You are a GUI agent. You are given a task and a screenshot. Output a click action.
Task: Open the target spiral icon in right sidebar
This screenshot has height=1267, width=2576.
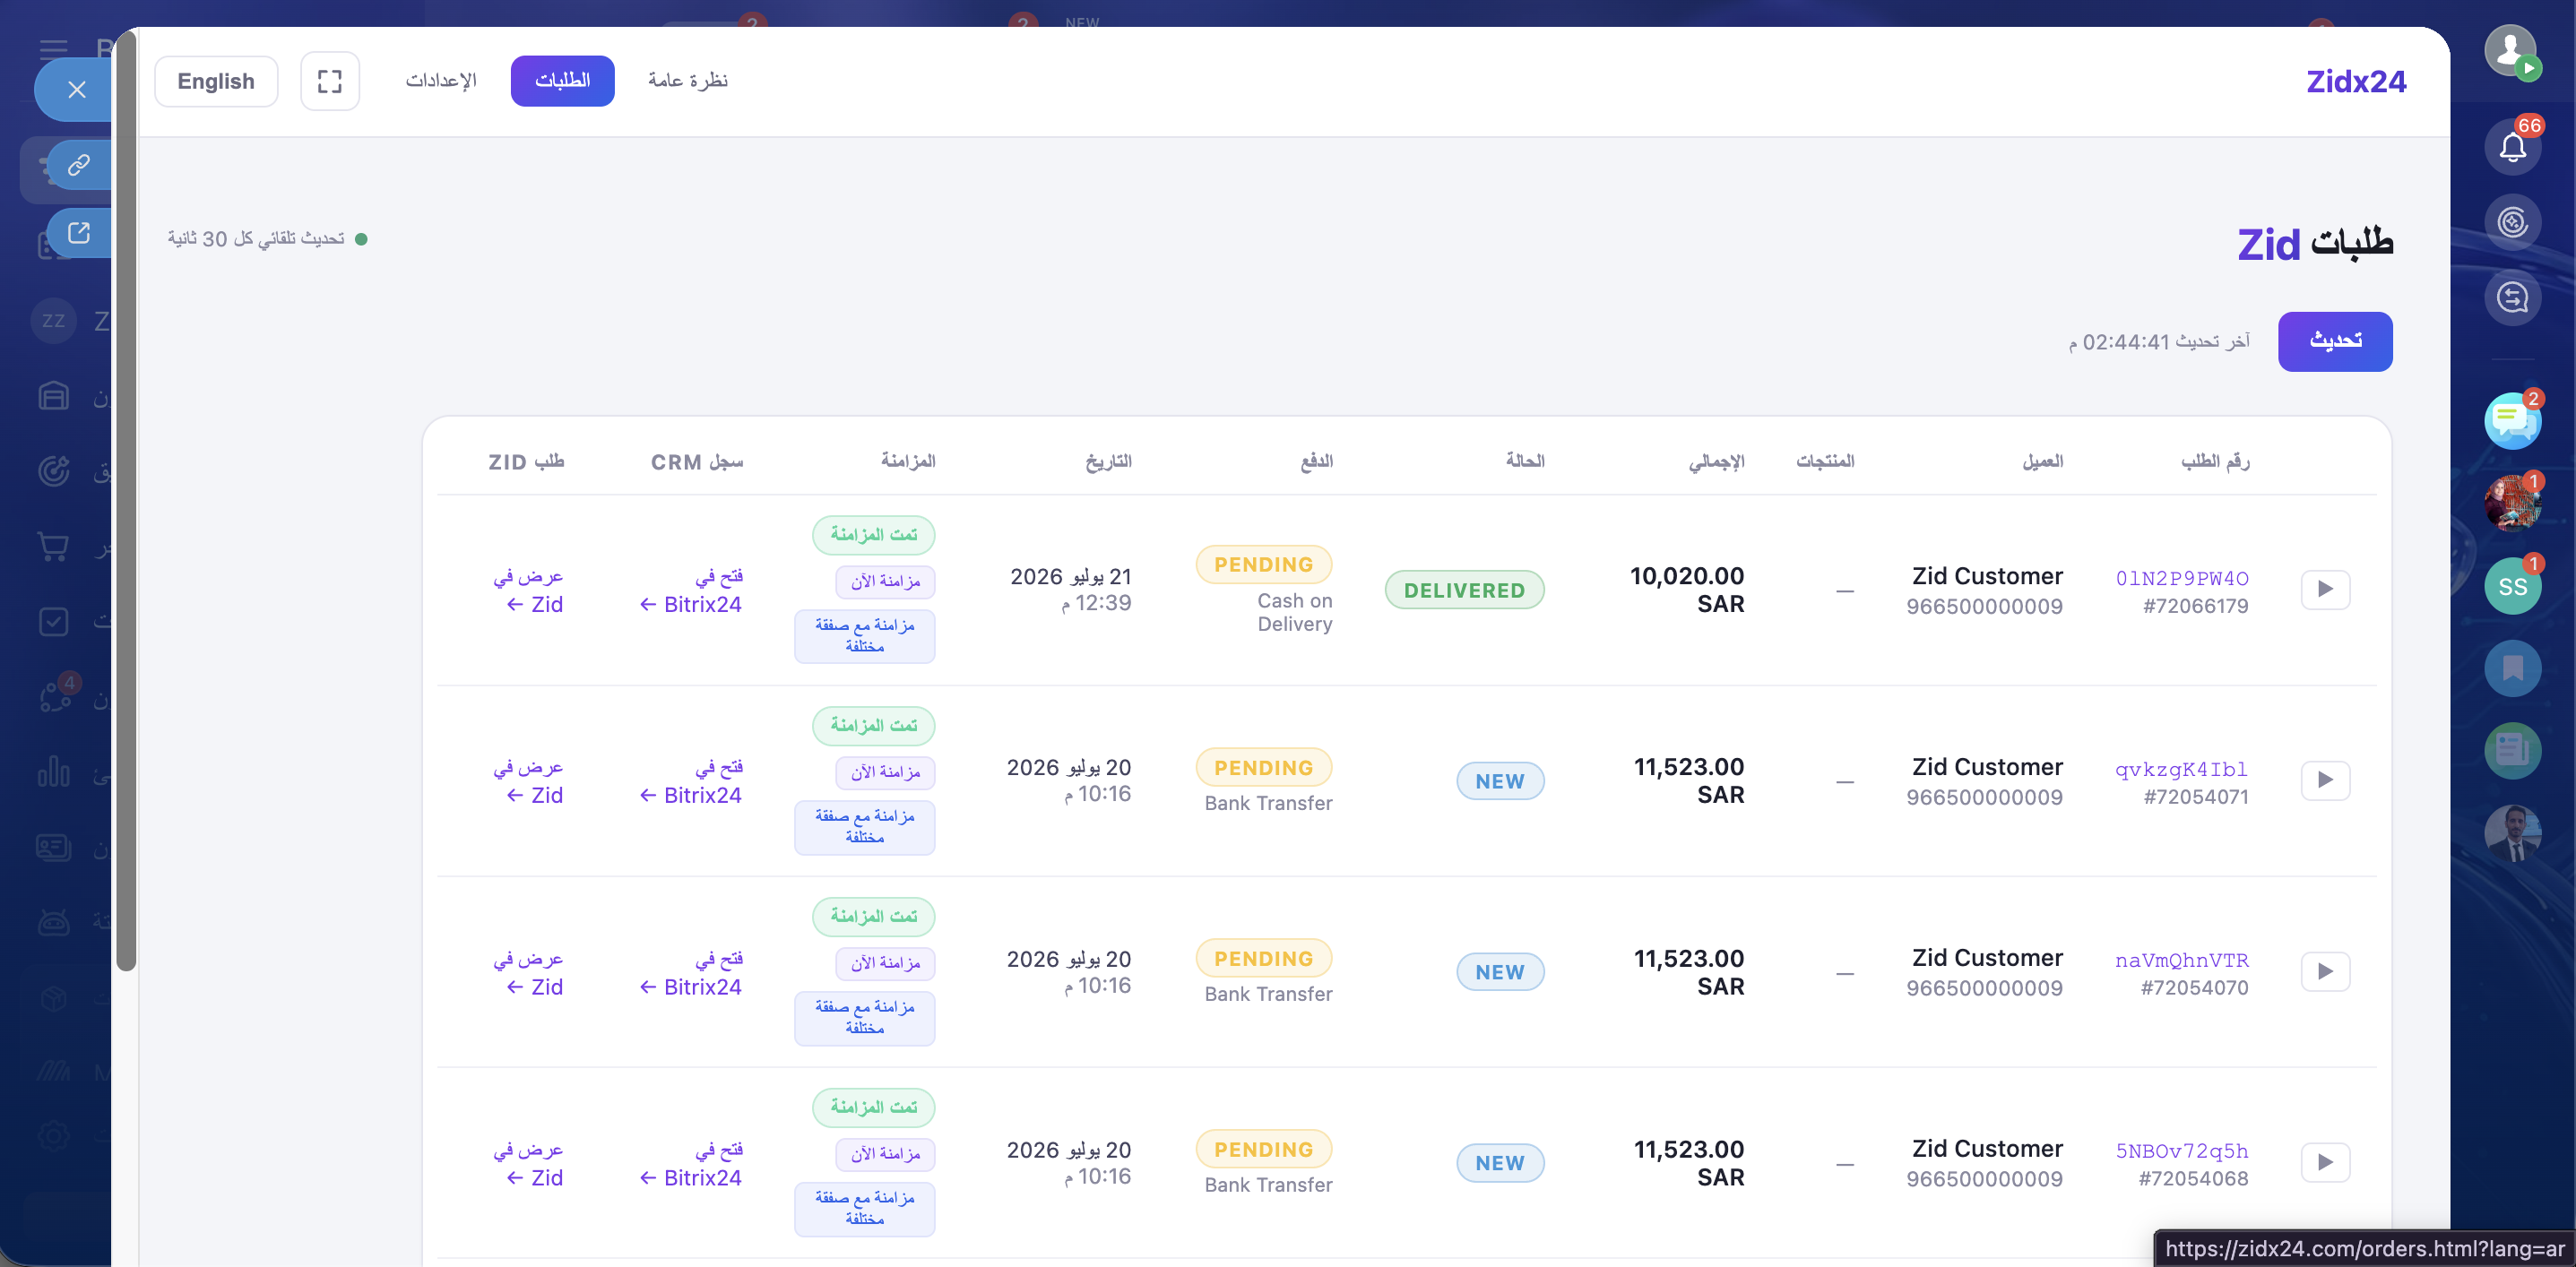click(x=2512, y=222)
